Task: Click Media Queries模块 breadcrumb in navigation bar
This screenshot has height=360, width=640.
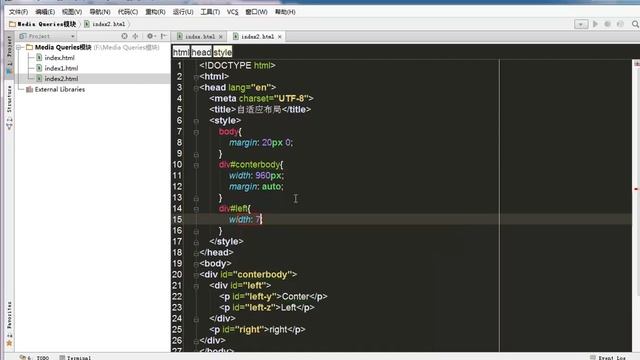Action: tap(43, 24)
